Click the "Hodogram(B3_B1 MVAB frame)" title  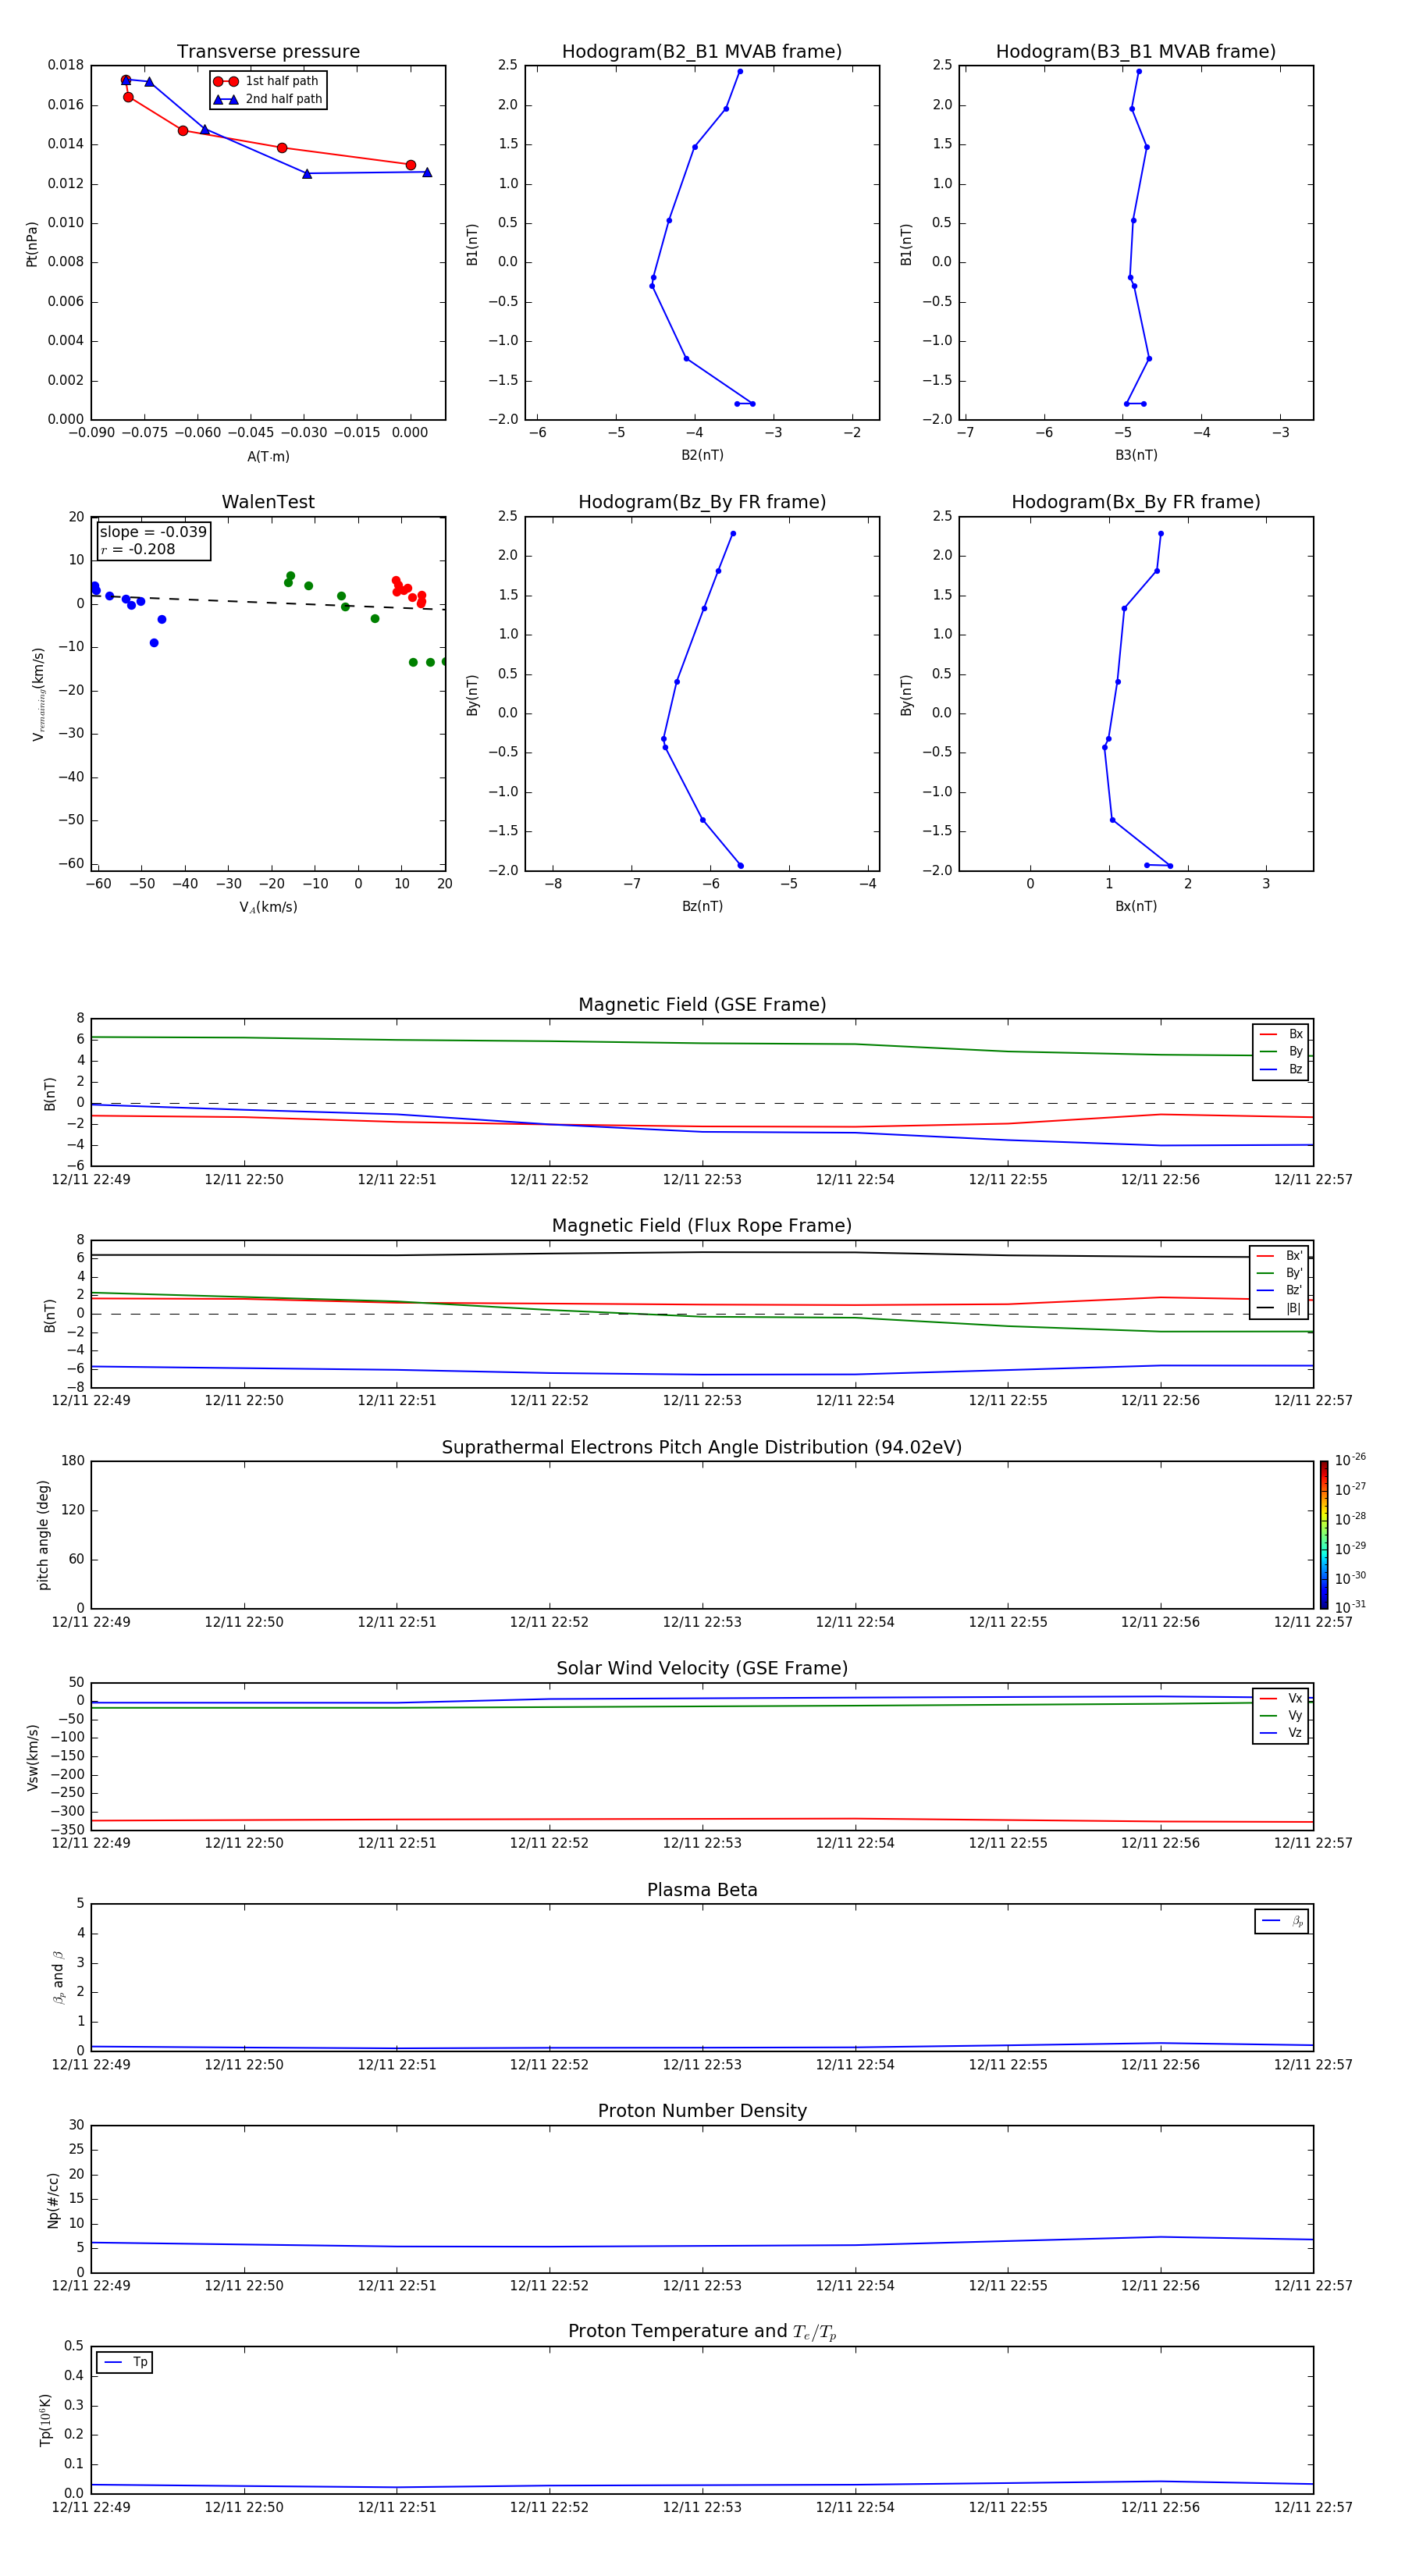pos(1136,52)
